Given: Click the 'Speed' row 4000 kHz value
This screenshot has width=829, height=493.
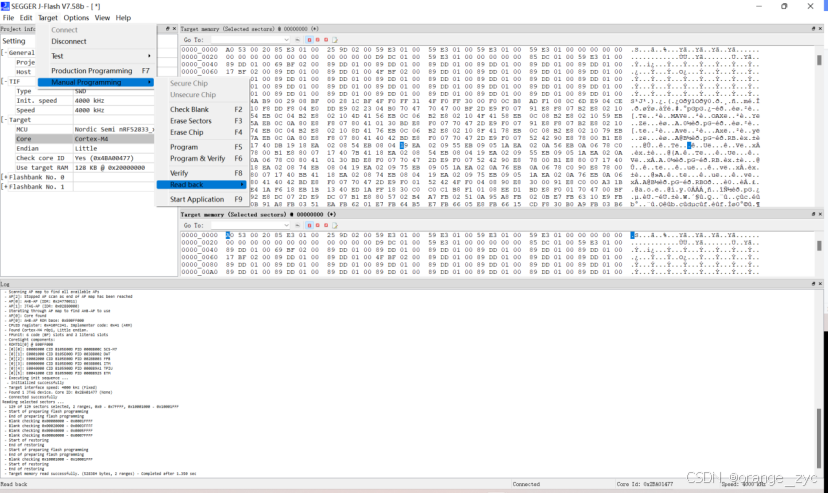Looking at the screenshot, I should click(89, 110).
